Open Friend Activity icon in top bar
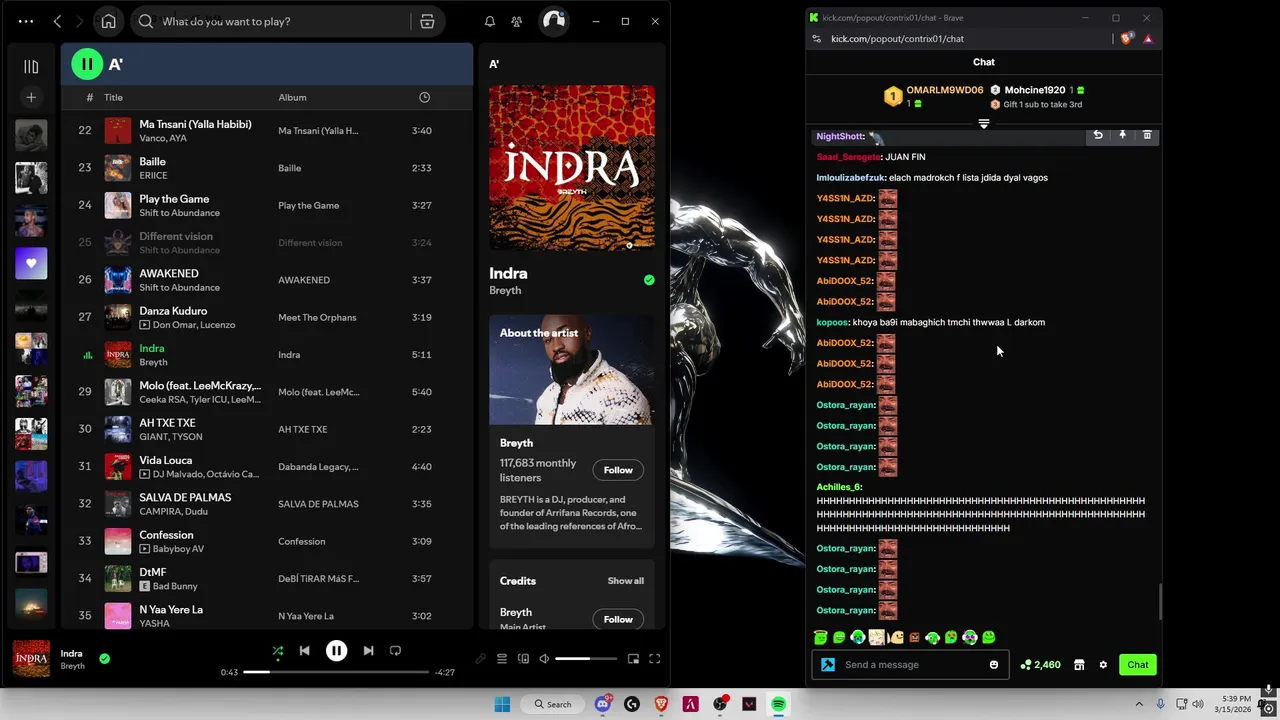 (x=516, y=21)
